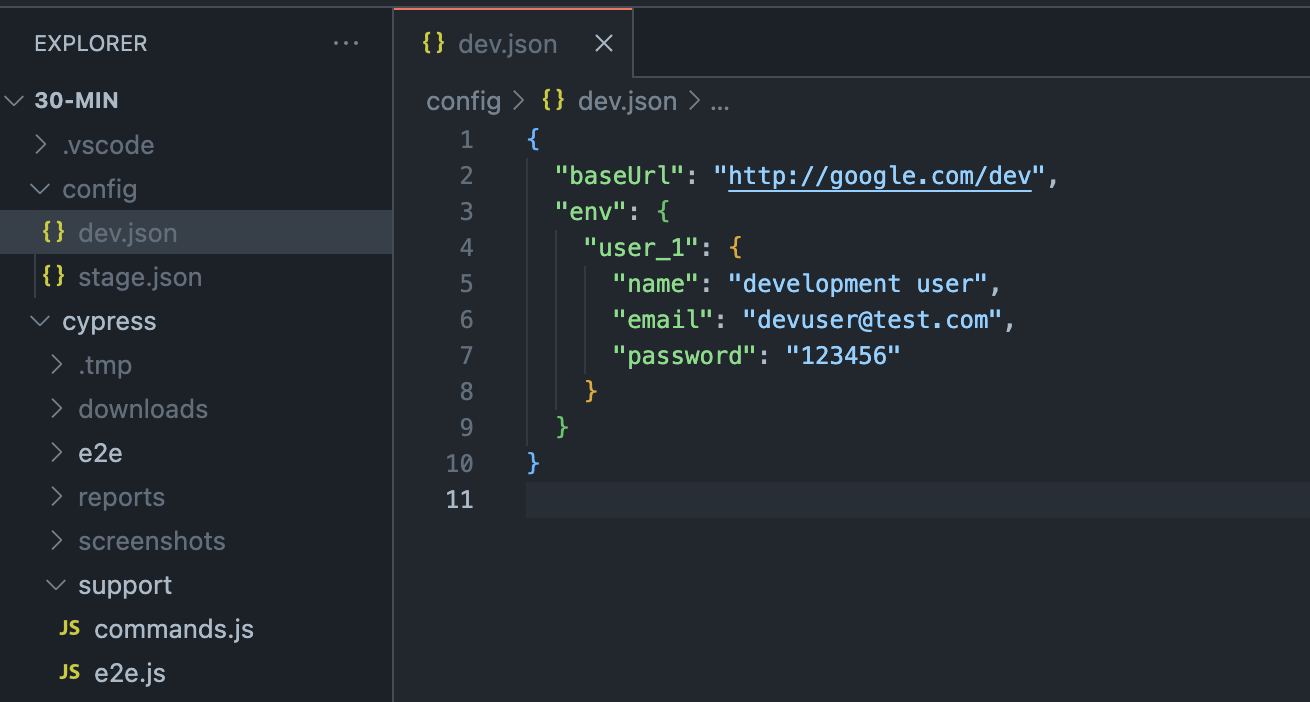Viewport: 1310px width, 702px height.
Task: Collapse the config folder
Action: pyautogui.click(x=39, y=188)
